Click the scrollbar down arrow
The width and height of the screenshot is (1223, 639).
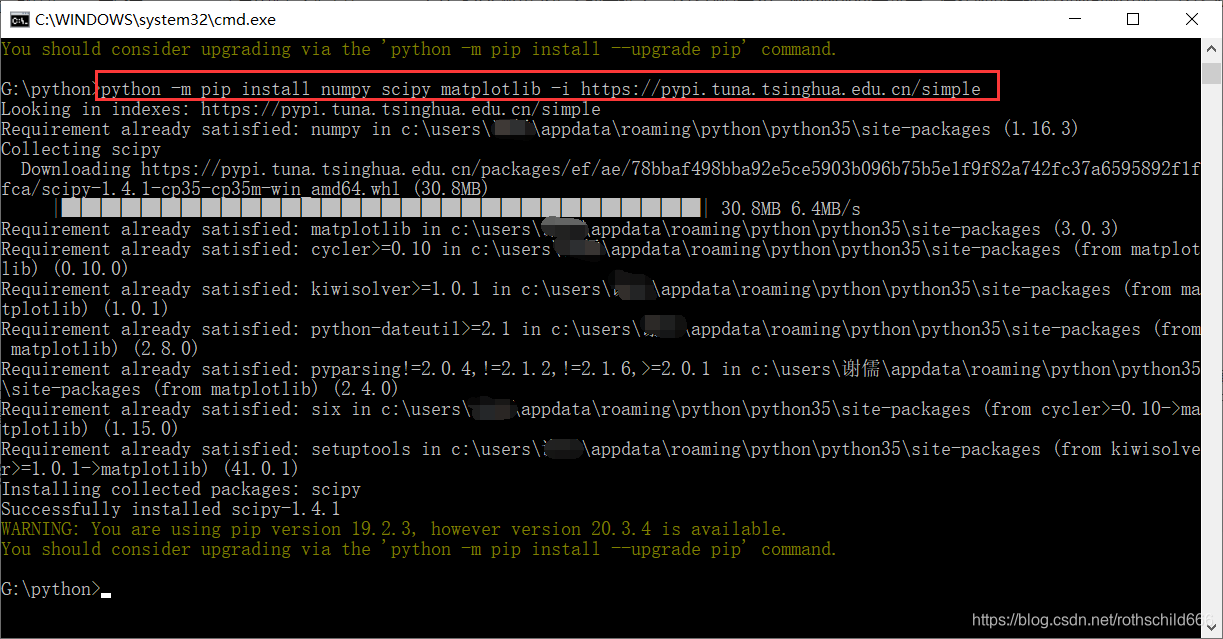point(1211,626)
